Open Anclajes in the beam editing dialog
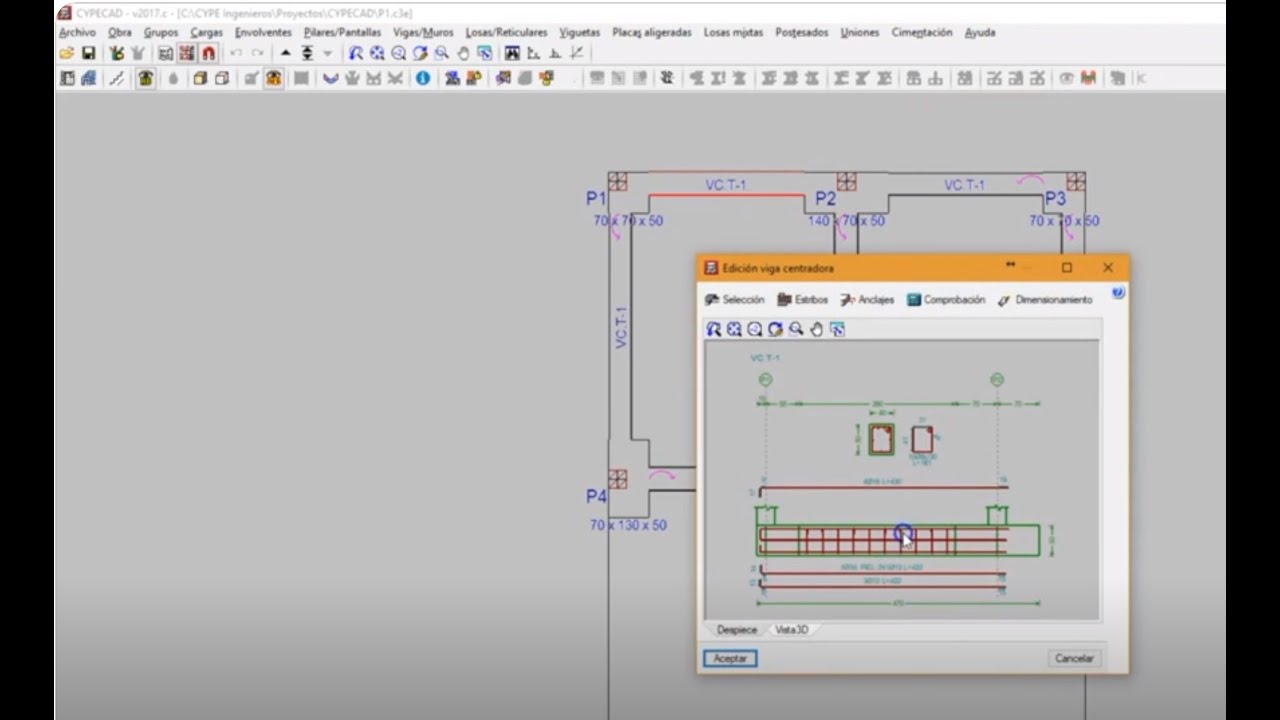This screenshot has height=720, width=1280. click(x=867, y=300)
